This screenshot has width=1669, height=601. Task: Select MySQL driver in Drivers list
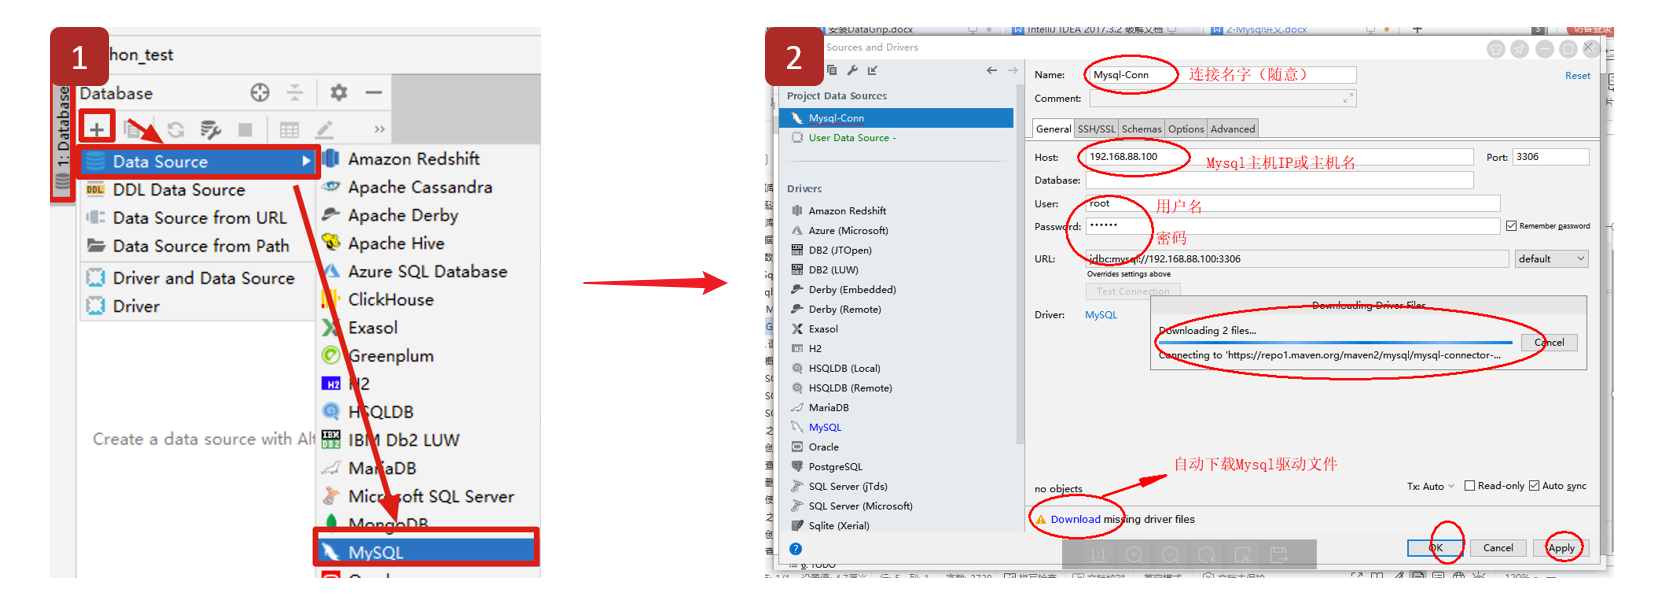click(x=824, y=427)
